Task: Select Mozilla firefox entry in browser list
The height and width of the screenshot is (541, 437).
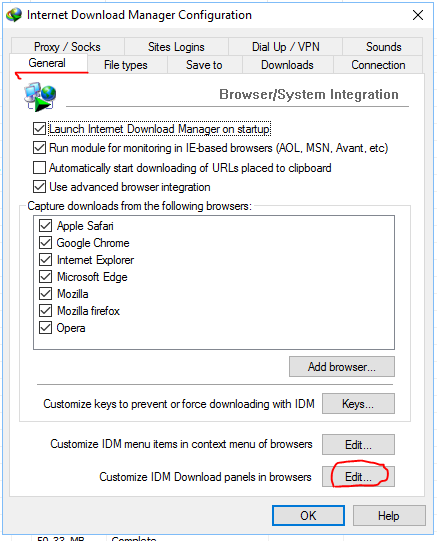Action: pyautogui.click(x=88, y=311)
